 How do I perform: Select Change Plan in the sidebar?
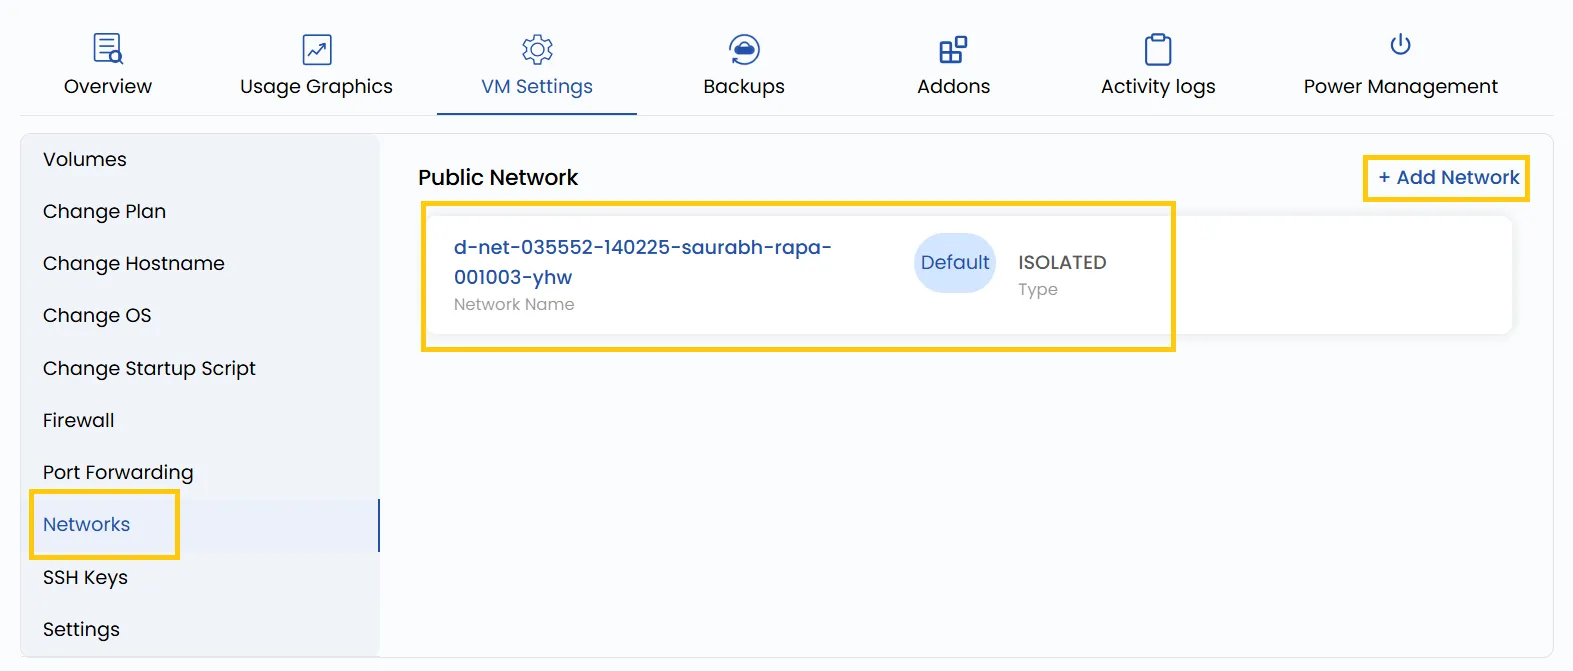tap(104, 212)
